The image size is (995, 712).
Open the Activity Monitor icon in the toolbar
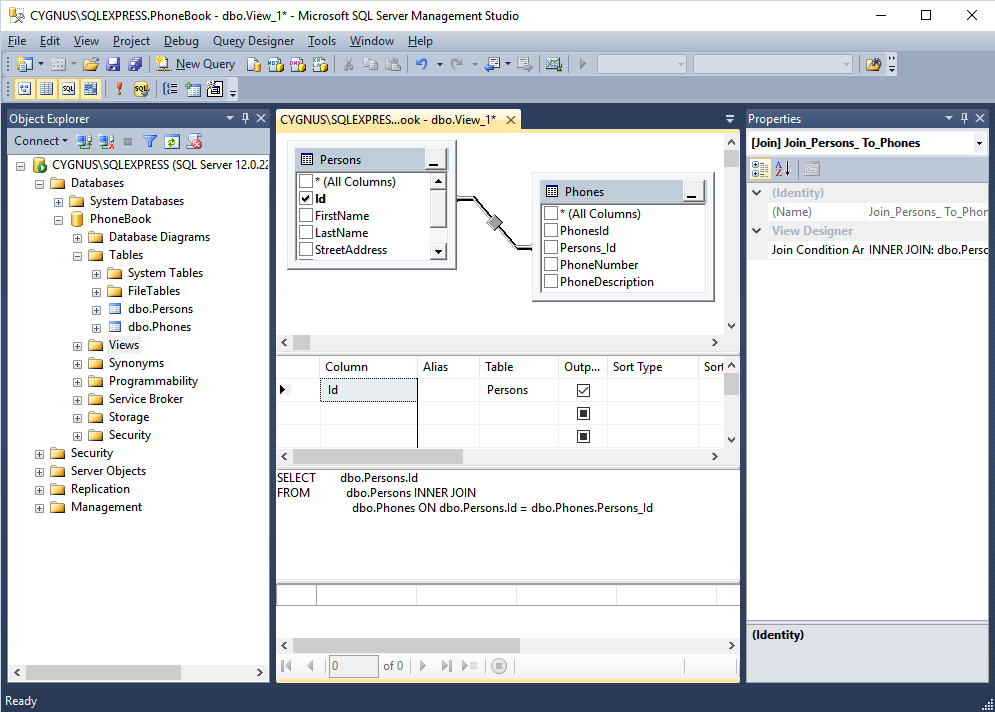pyautogui.click(x=554, y=64)
